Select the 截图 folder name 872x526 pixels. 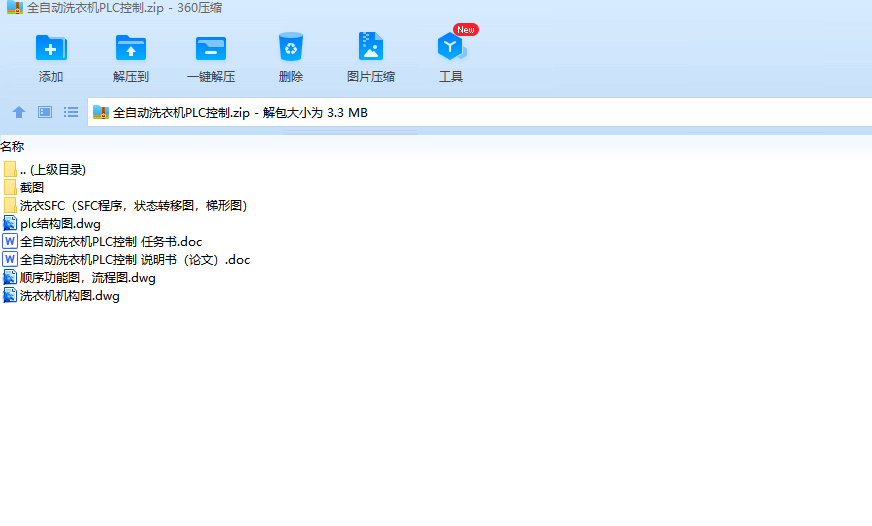pyautogui.click(x=32, y=187)
